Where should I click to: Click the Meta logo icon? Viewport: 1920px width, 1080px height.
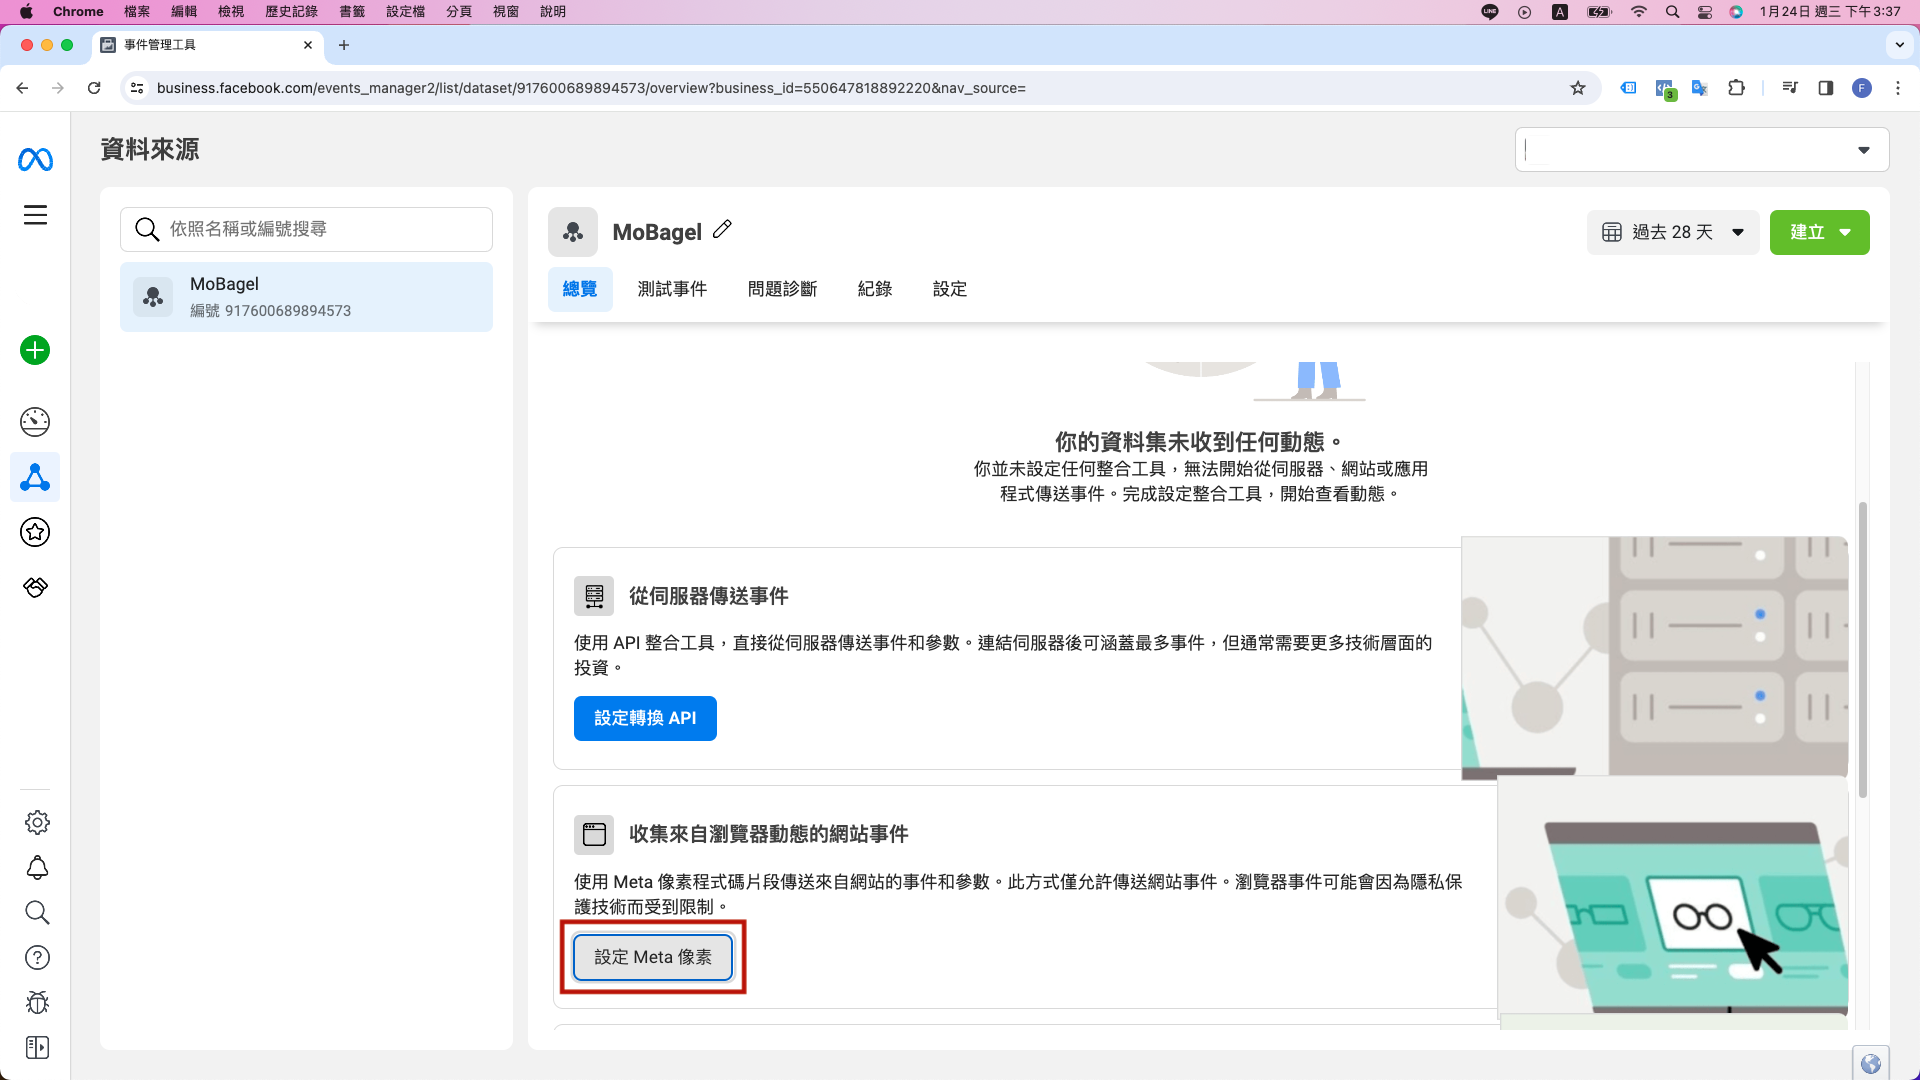click(x=35, y=159)
